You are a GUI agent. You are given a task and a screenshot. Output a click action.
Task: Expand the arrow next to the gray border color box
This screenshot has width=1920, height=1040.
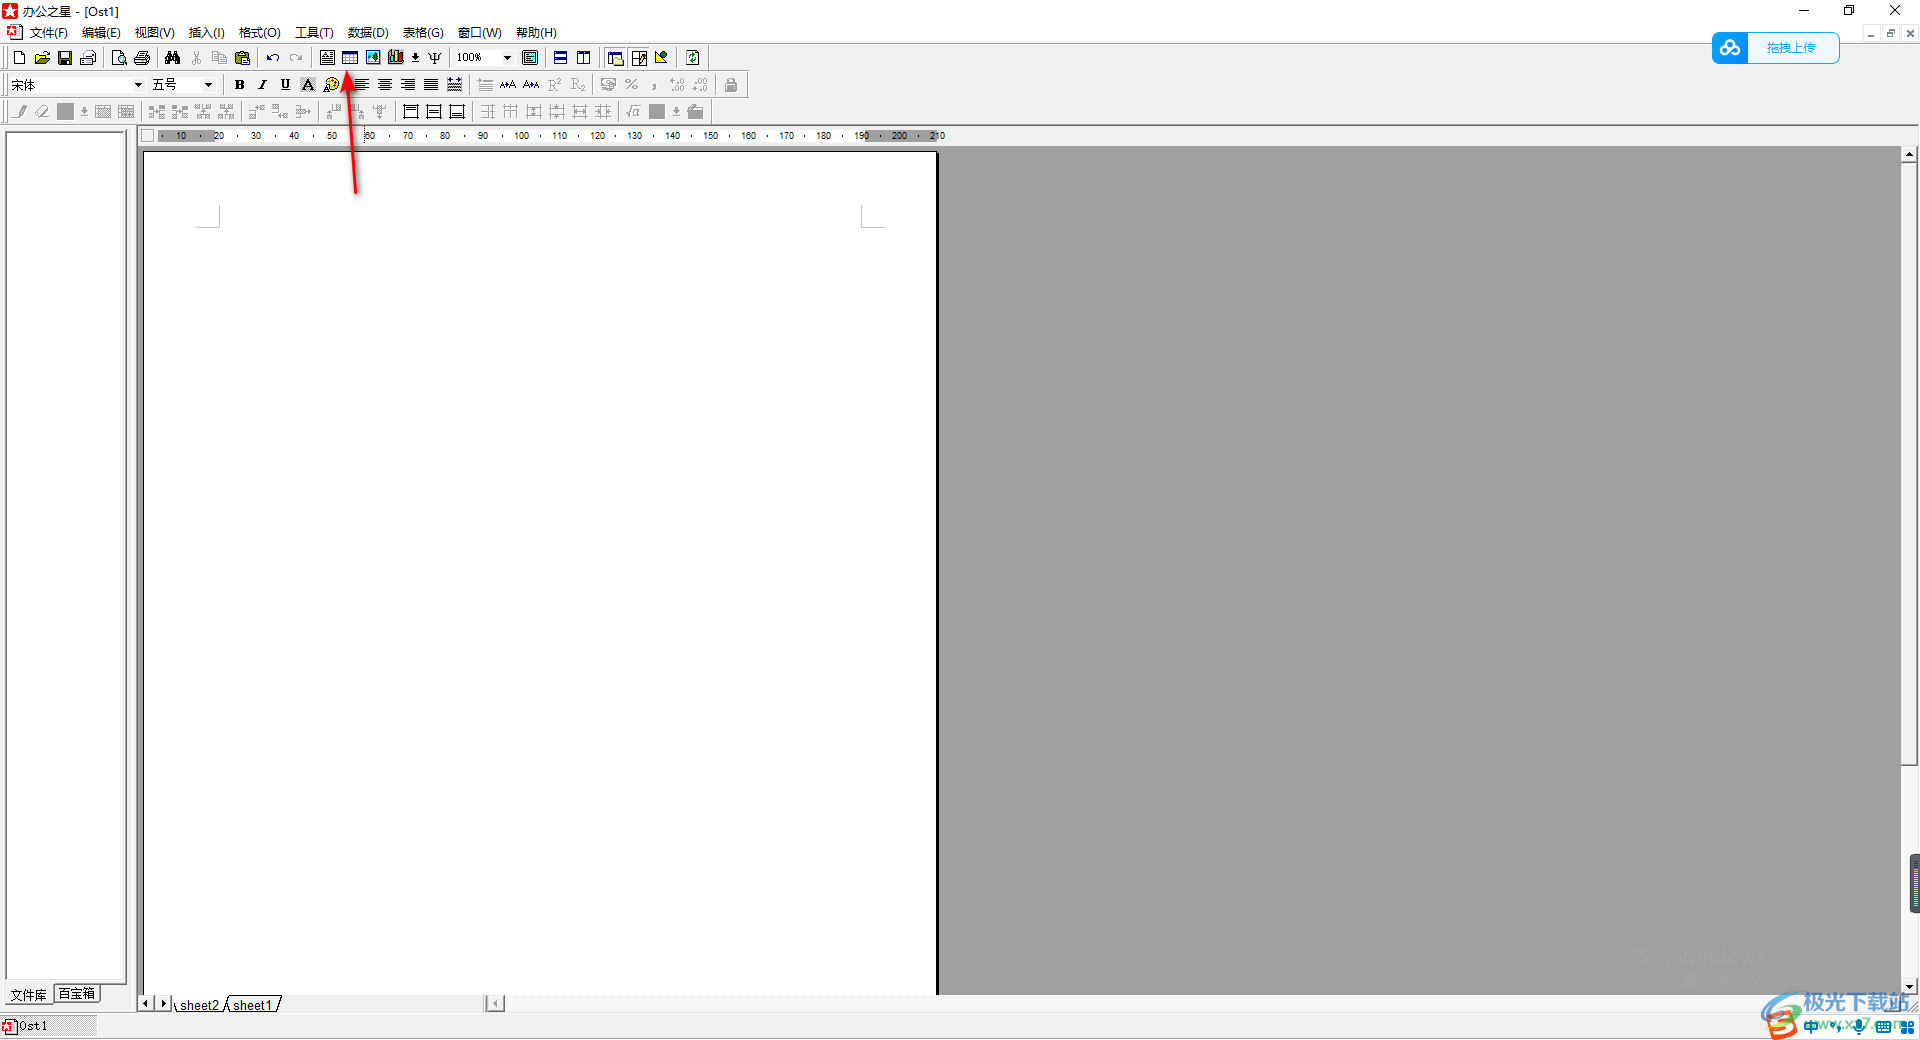point(84,112)
